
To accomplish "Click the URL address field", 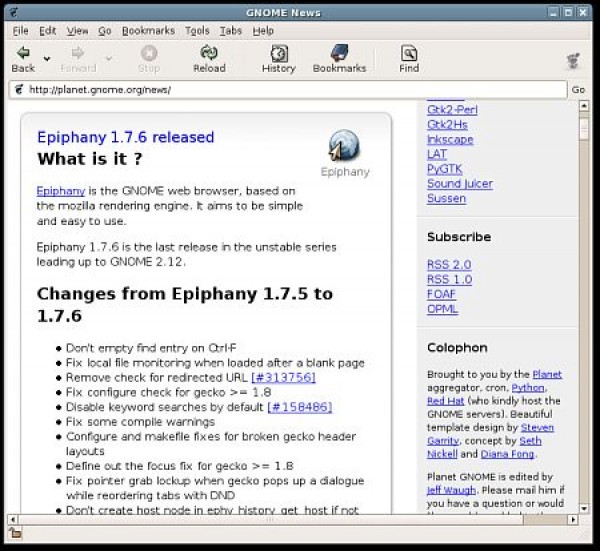I will [x=290, y=90].
